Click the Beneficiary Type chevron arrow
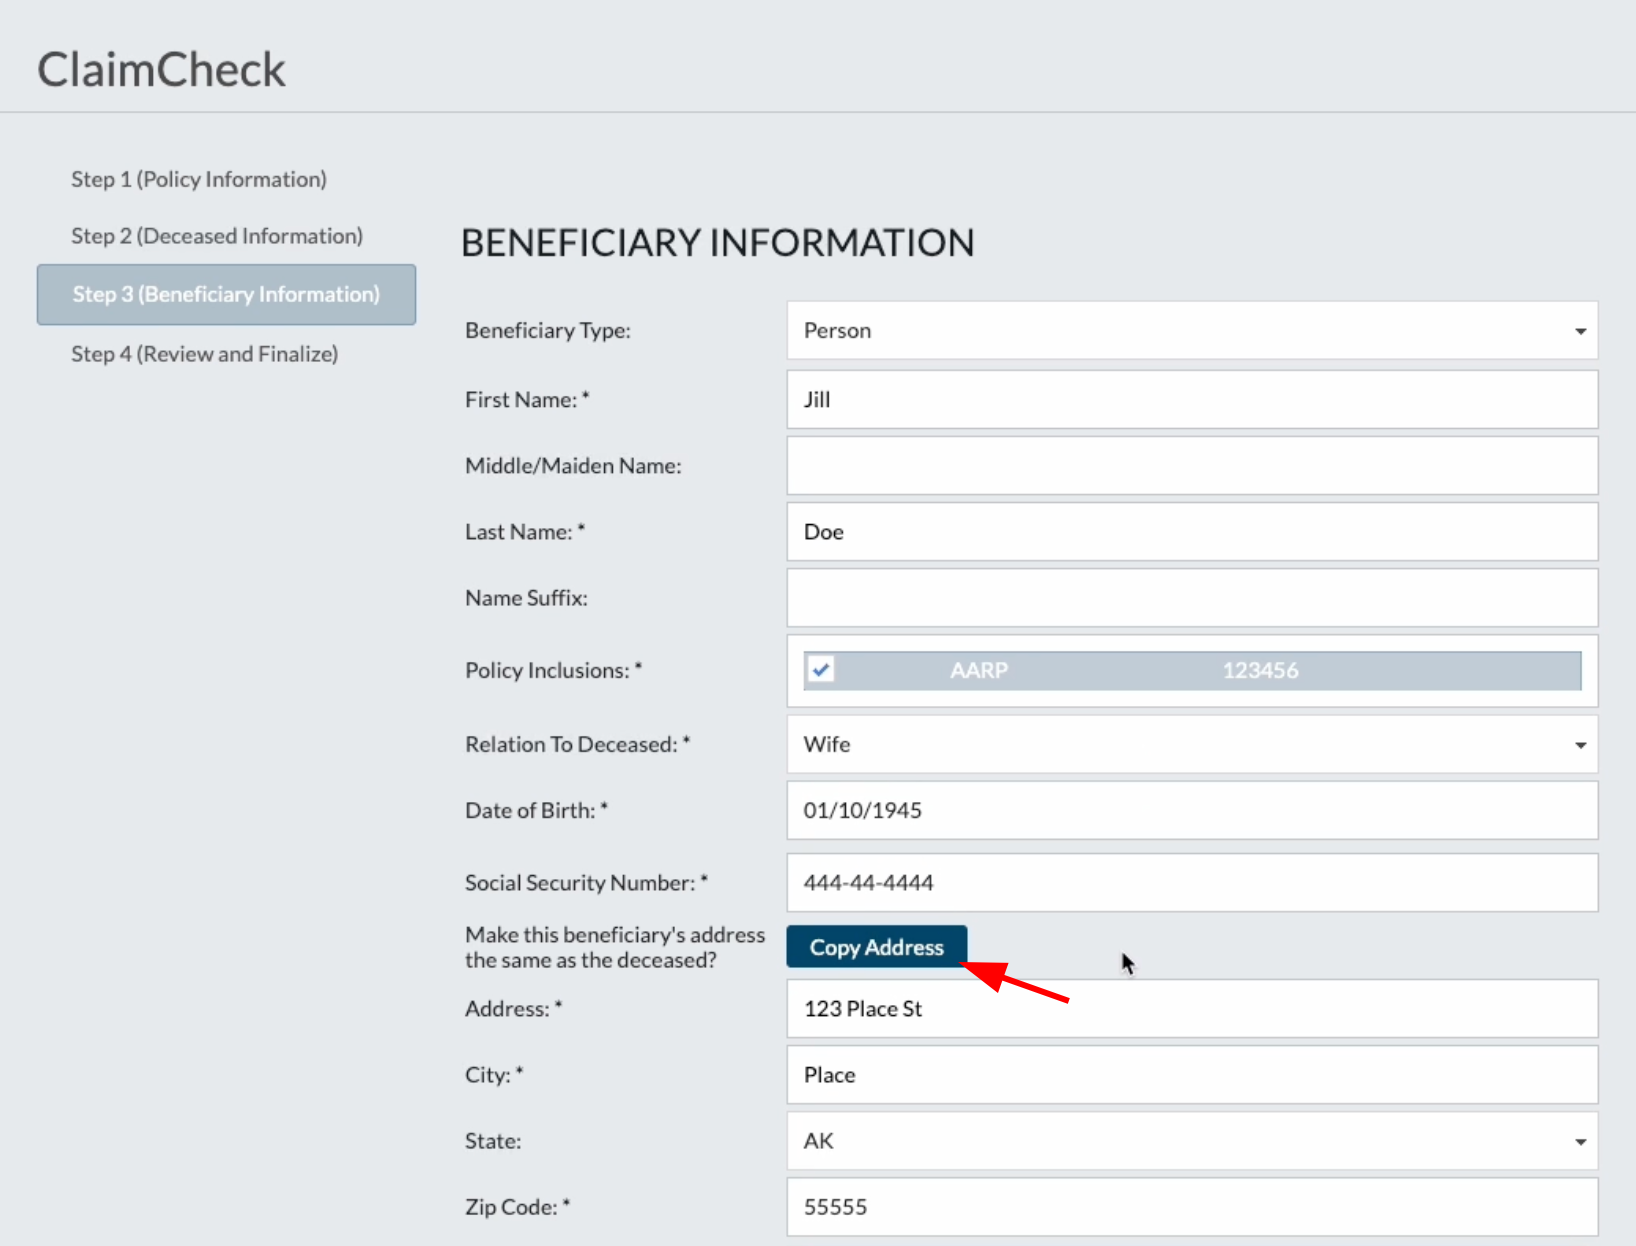The image size is (1636, 1246). coord(1580,330)
